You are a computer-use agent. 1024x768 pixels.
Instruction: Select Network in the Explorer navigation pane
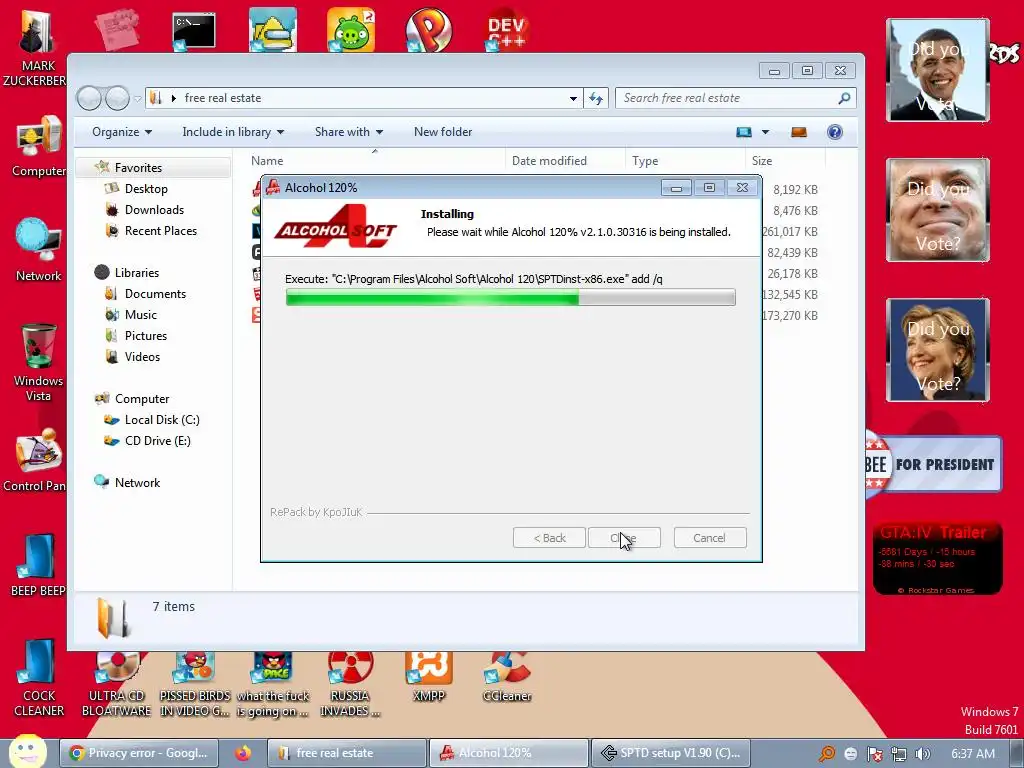(137, 483)
